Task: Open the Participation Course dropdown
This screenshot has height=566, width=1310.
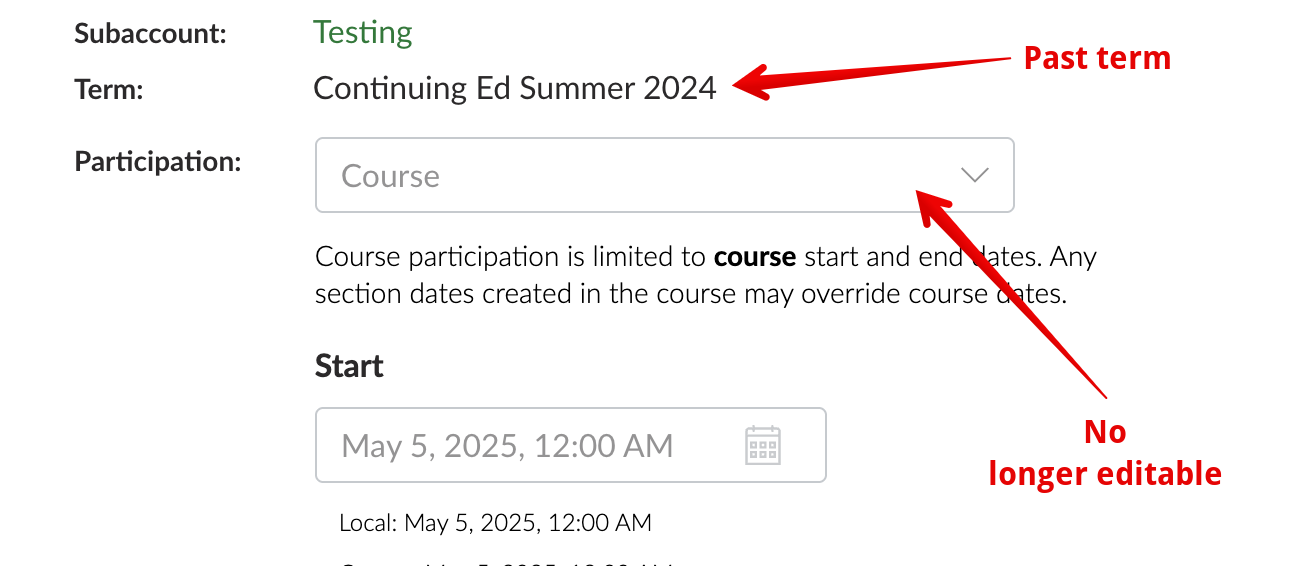Action: click(664, 175)
